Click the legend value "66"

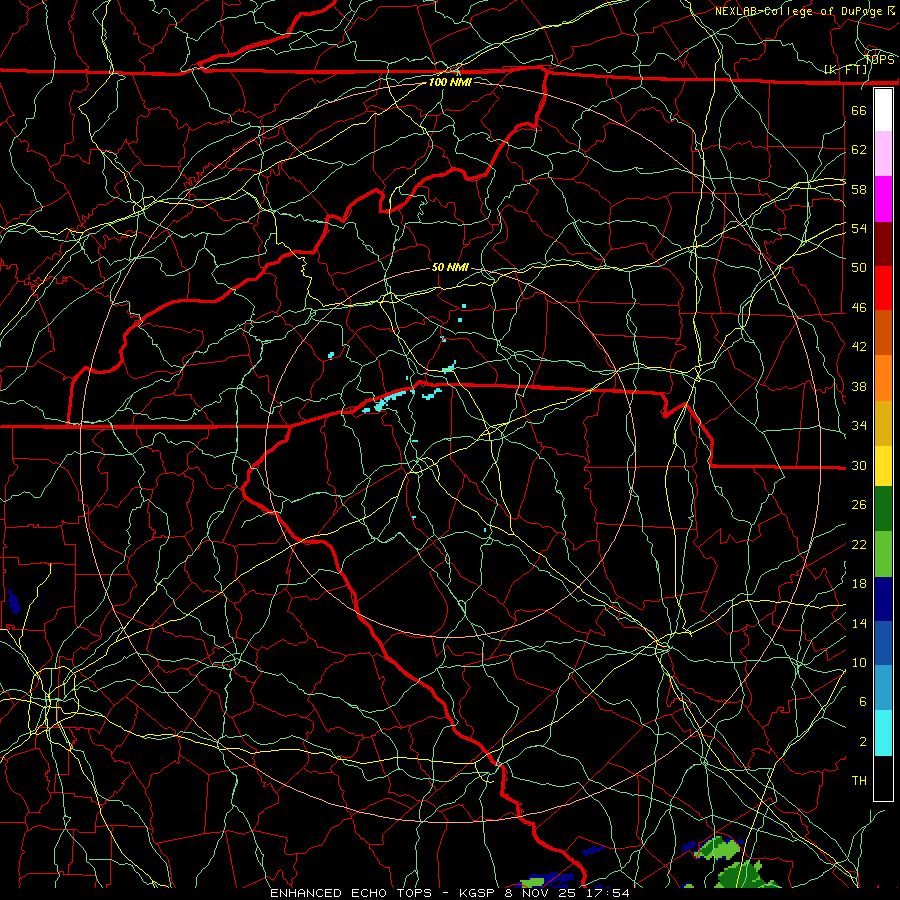coord(859,110)
